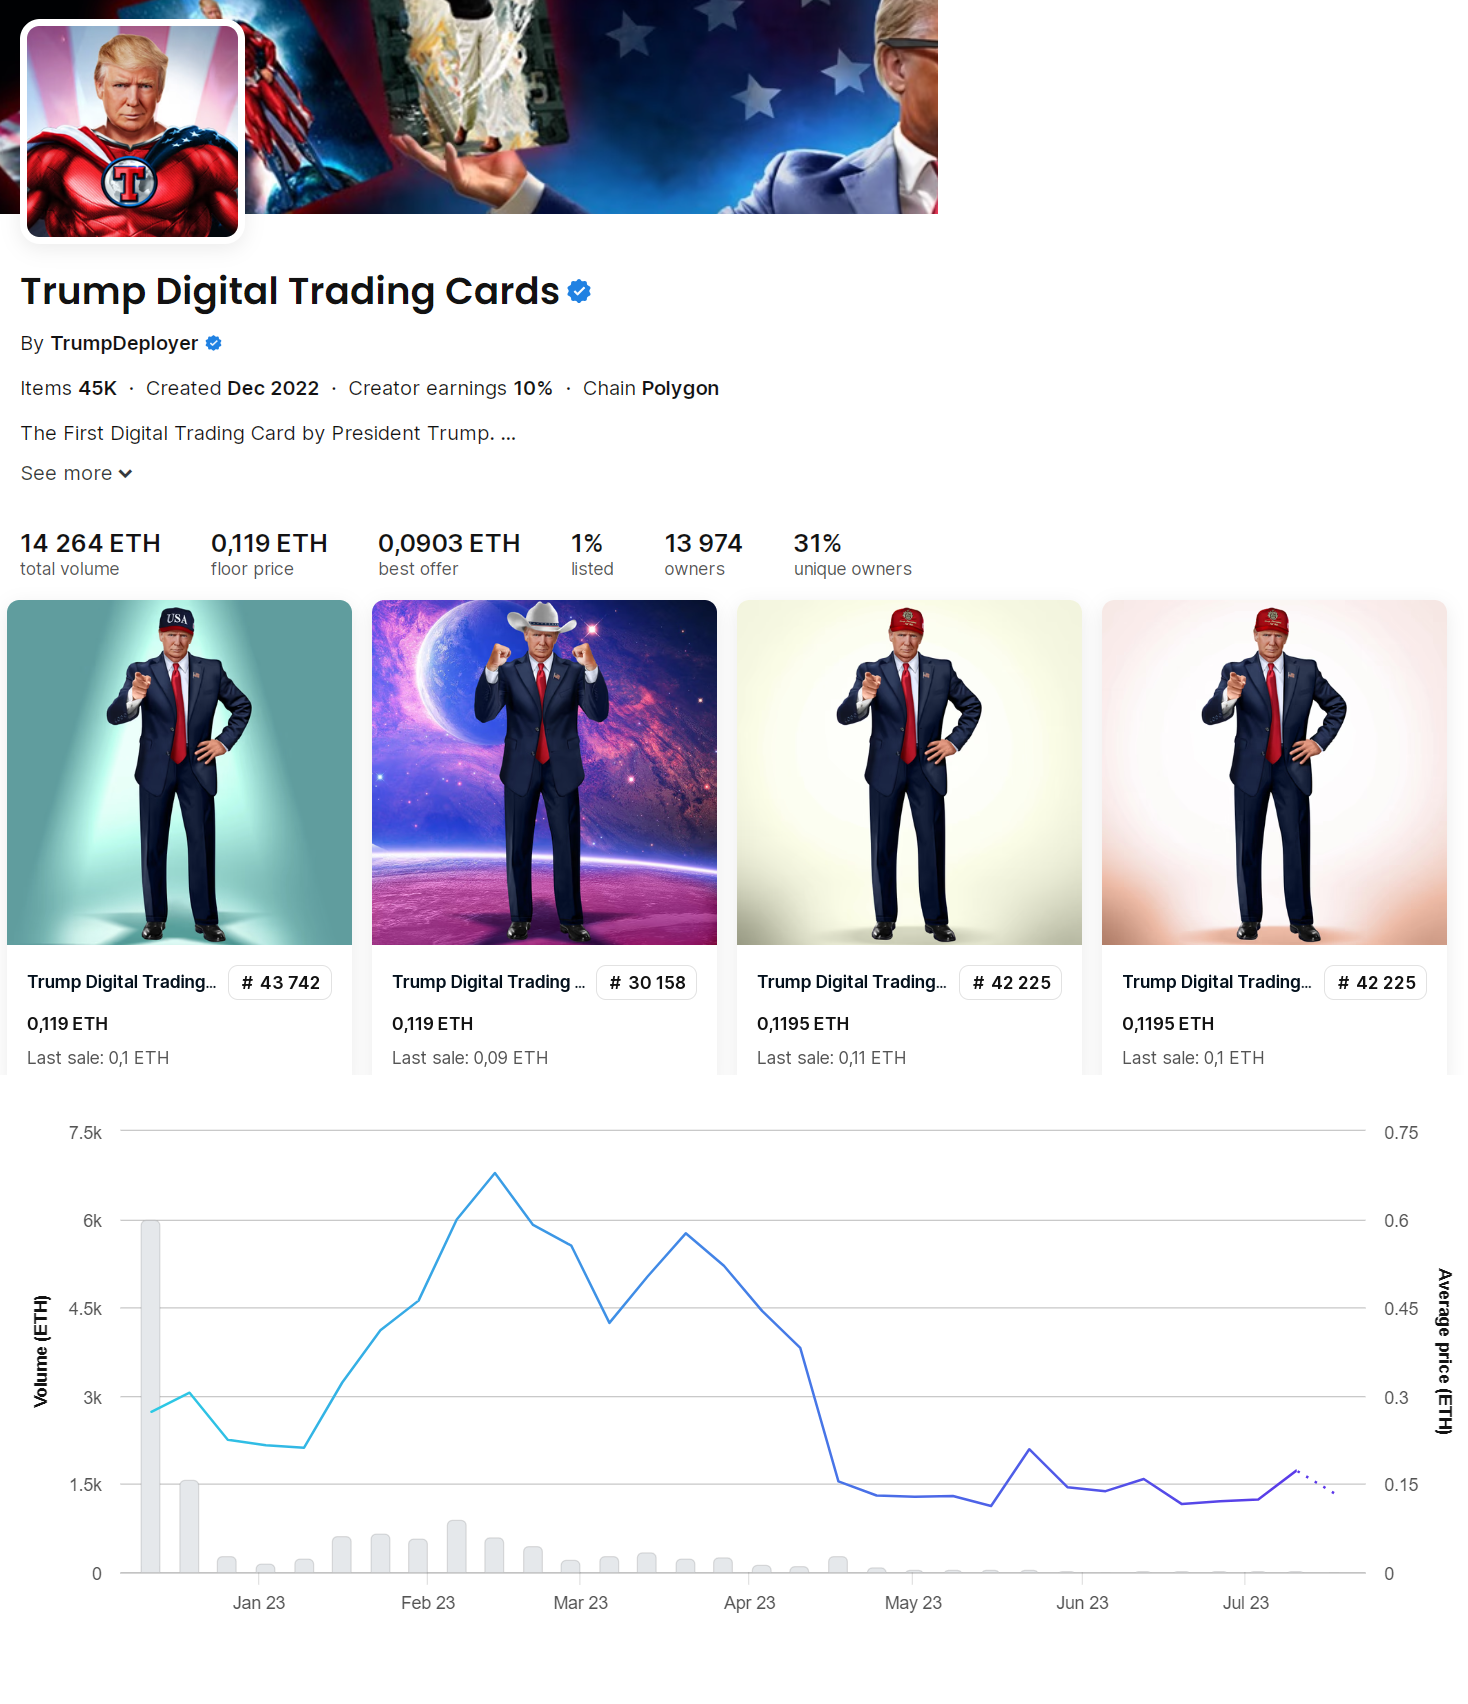Click the highest peak of the average price line
Image resolution: width=1468 pixels, height=1704 pixels.
click(x=495, y=1173)
